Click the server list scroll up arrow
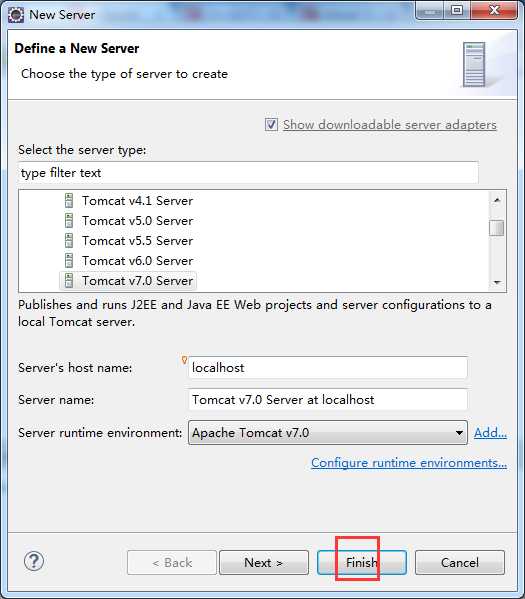Screen dimensions: 525x599 (497, 200)
